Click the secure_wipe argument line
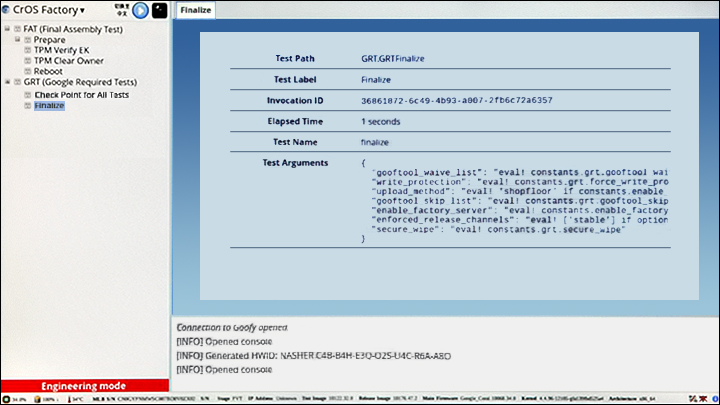720x405 pixels. click(x=499, y=229)
